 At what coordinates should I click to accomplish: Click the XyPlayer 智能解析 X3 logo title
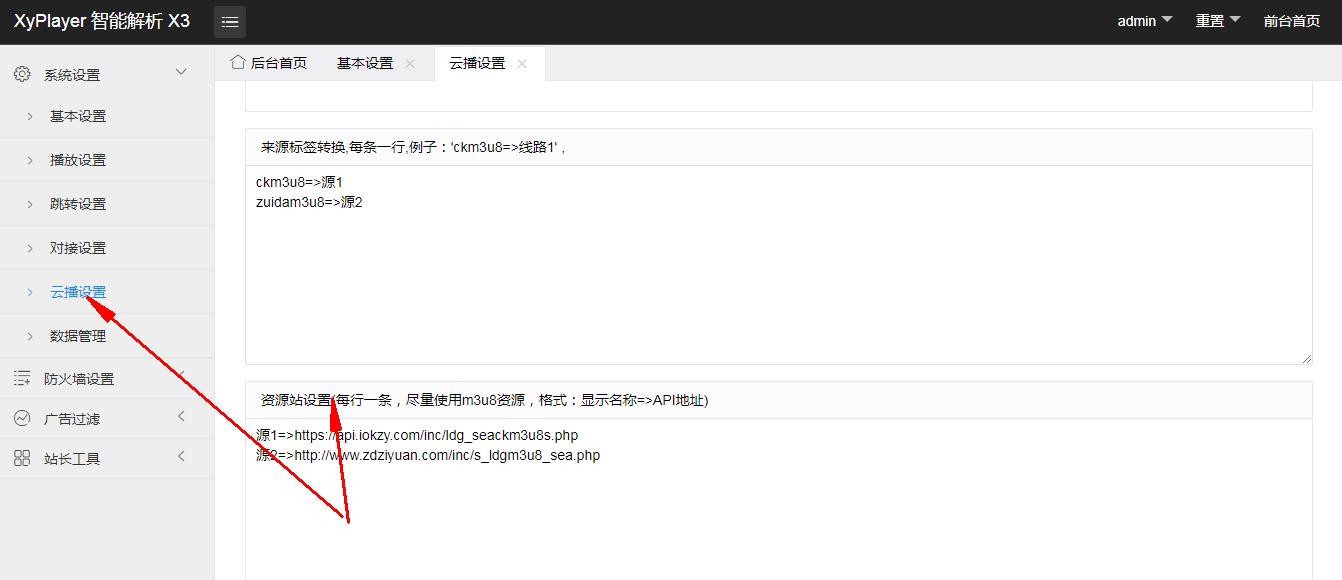(102, 21)
